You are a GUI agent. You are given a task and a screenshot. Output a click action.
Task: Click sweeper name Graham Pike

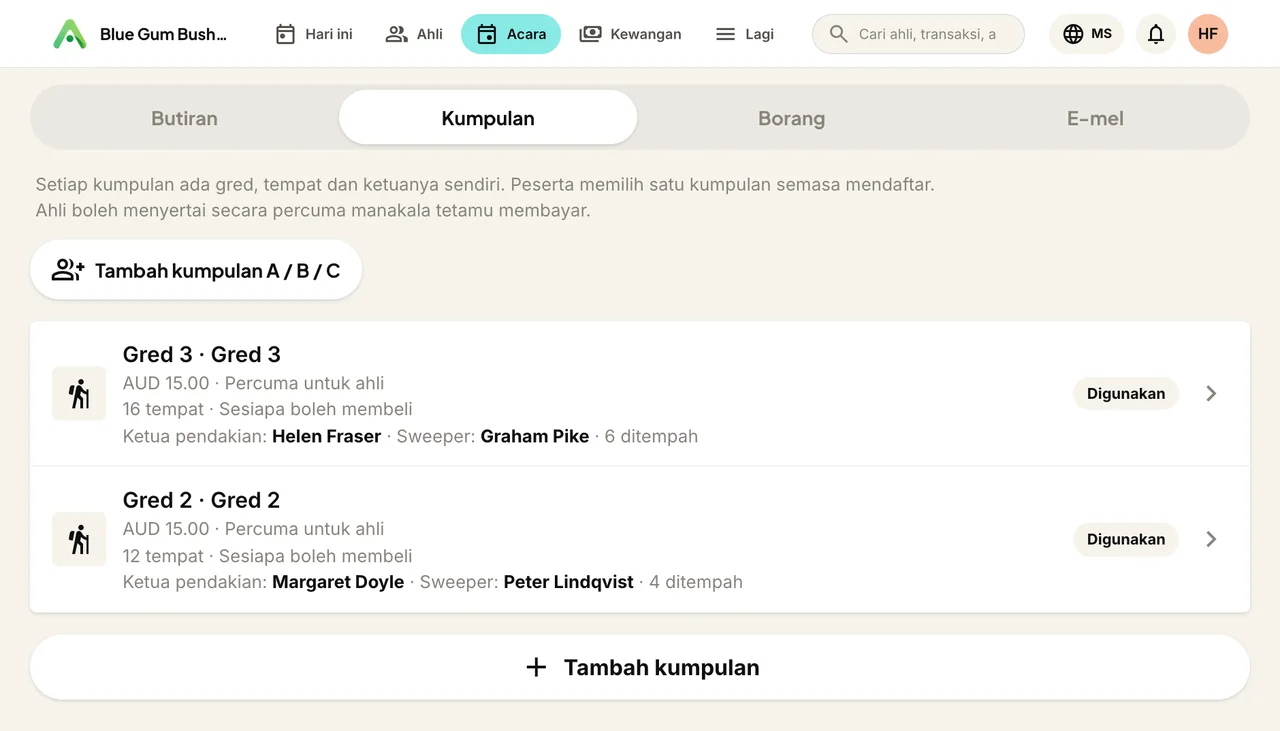coord(535,436)
